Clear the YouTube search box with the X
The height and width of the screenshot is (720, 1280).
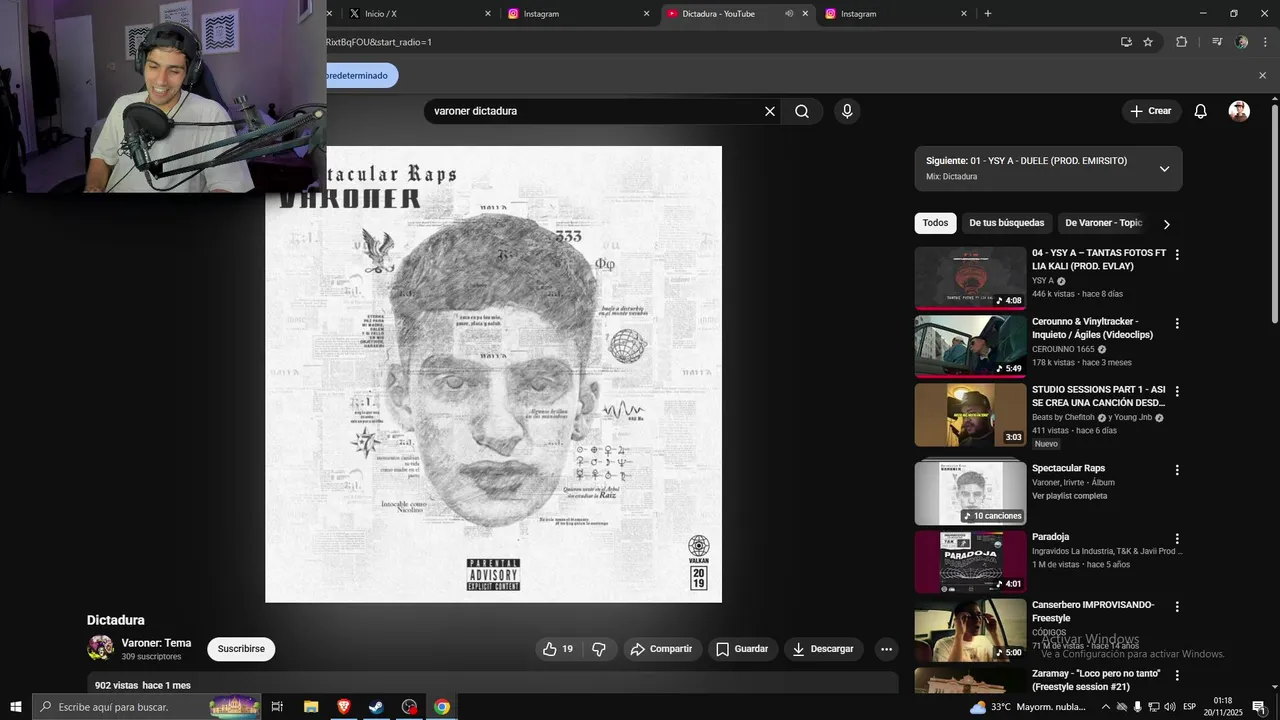pos(770,111)
